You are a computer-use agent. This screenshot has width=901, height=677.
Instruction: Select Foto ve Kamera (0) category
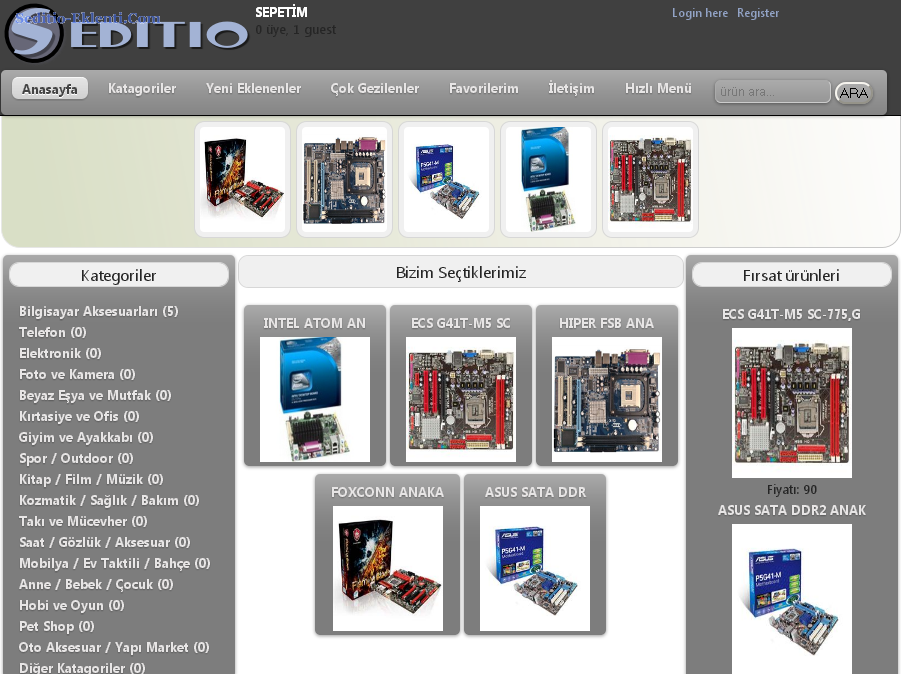77,374
